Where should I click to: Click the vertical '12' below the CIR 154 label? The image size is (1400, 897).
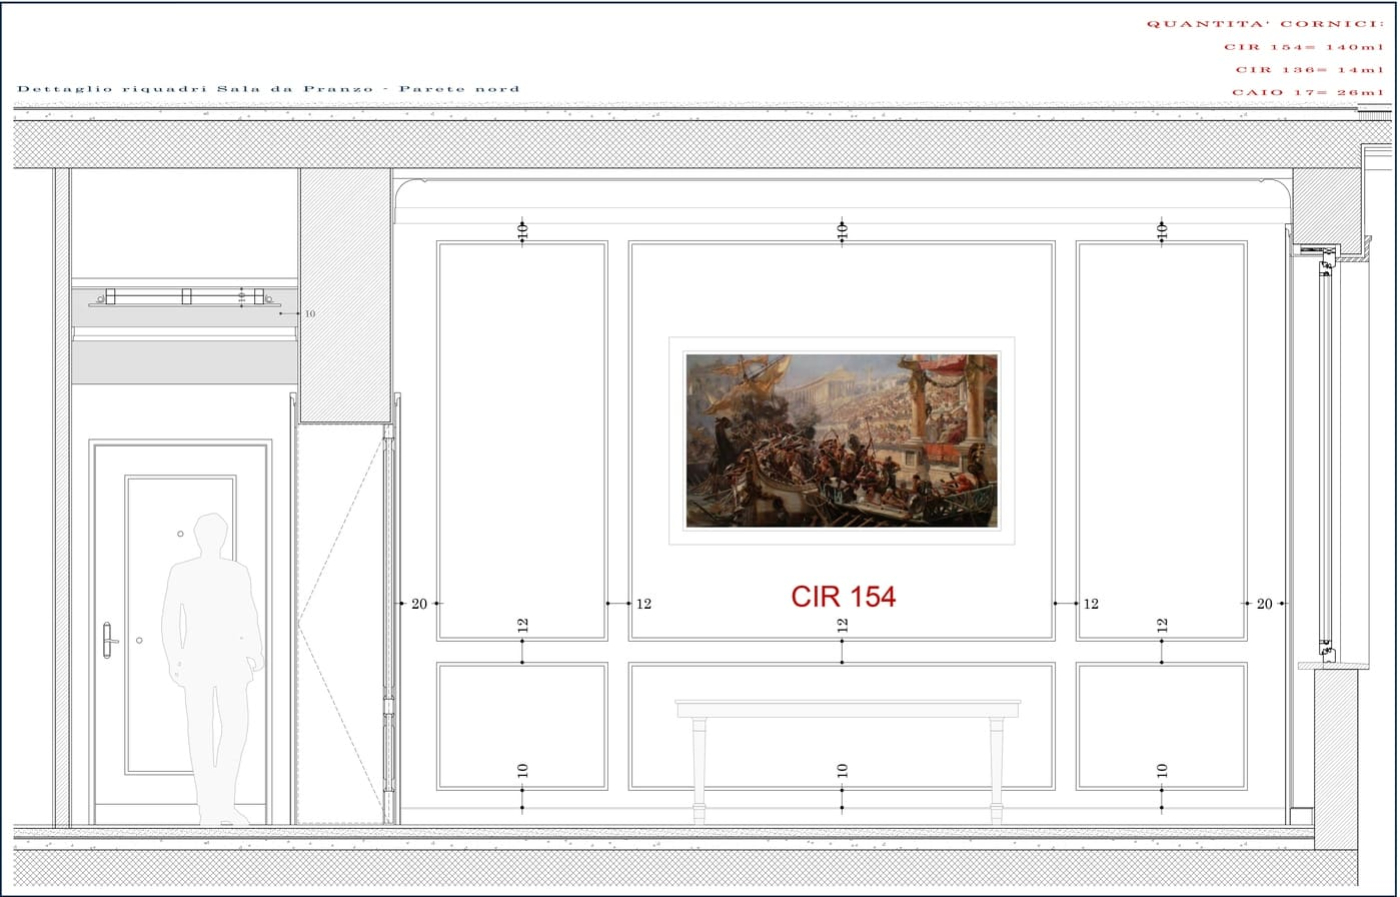(842, 625)
